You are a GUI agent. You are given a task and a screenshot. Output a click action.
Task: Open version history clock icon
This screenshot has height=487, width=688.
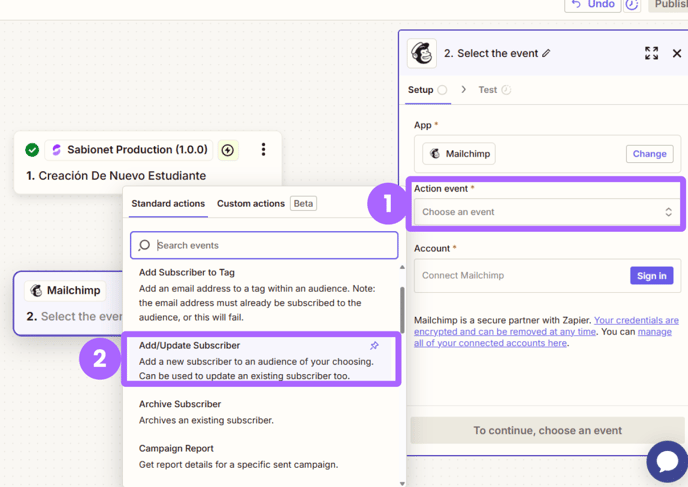632,5
